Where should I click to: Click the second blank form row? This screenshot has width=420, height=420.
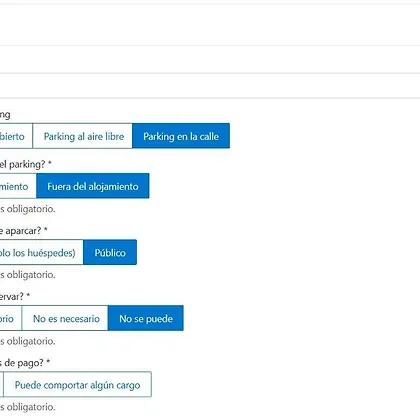[210, 59]
